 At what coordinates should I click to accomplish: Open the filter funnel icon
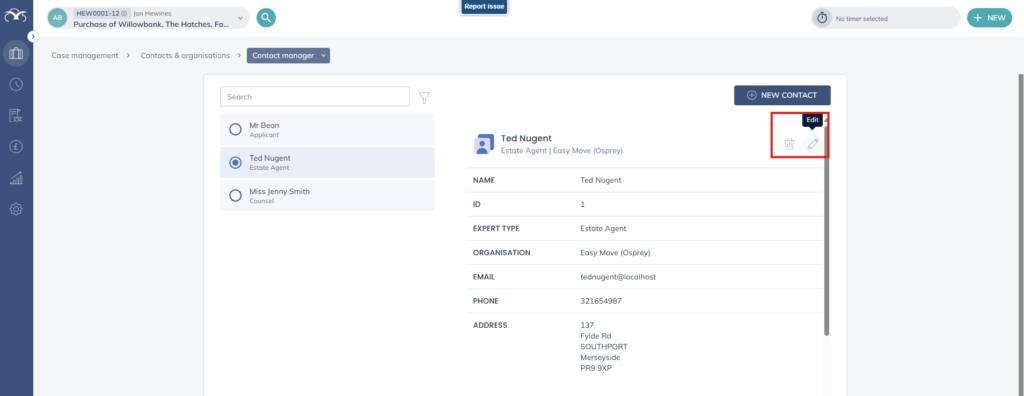coord(424,98)
